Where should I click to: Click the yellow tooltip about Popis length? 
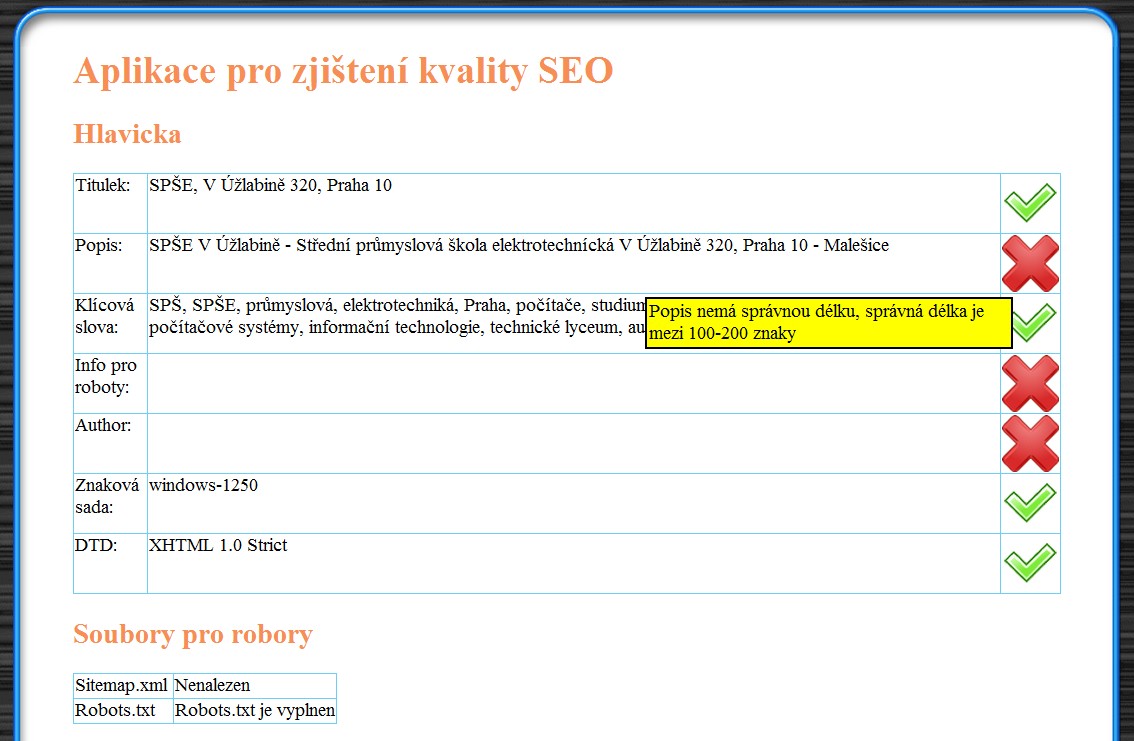pos(828,322)
